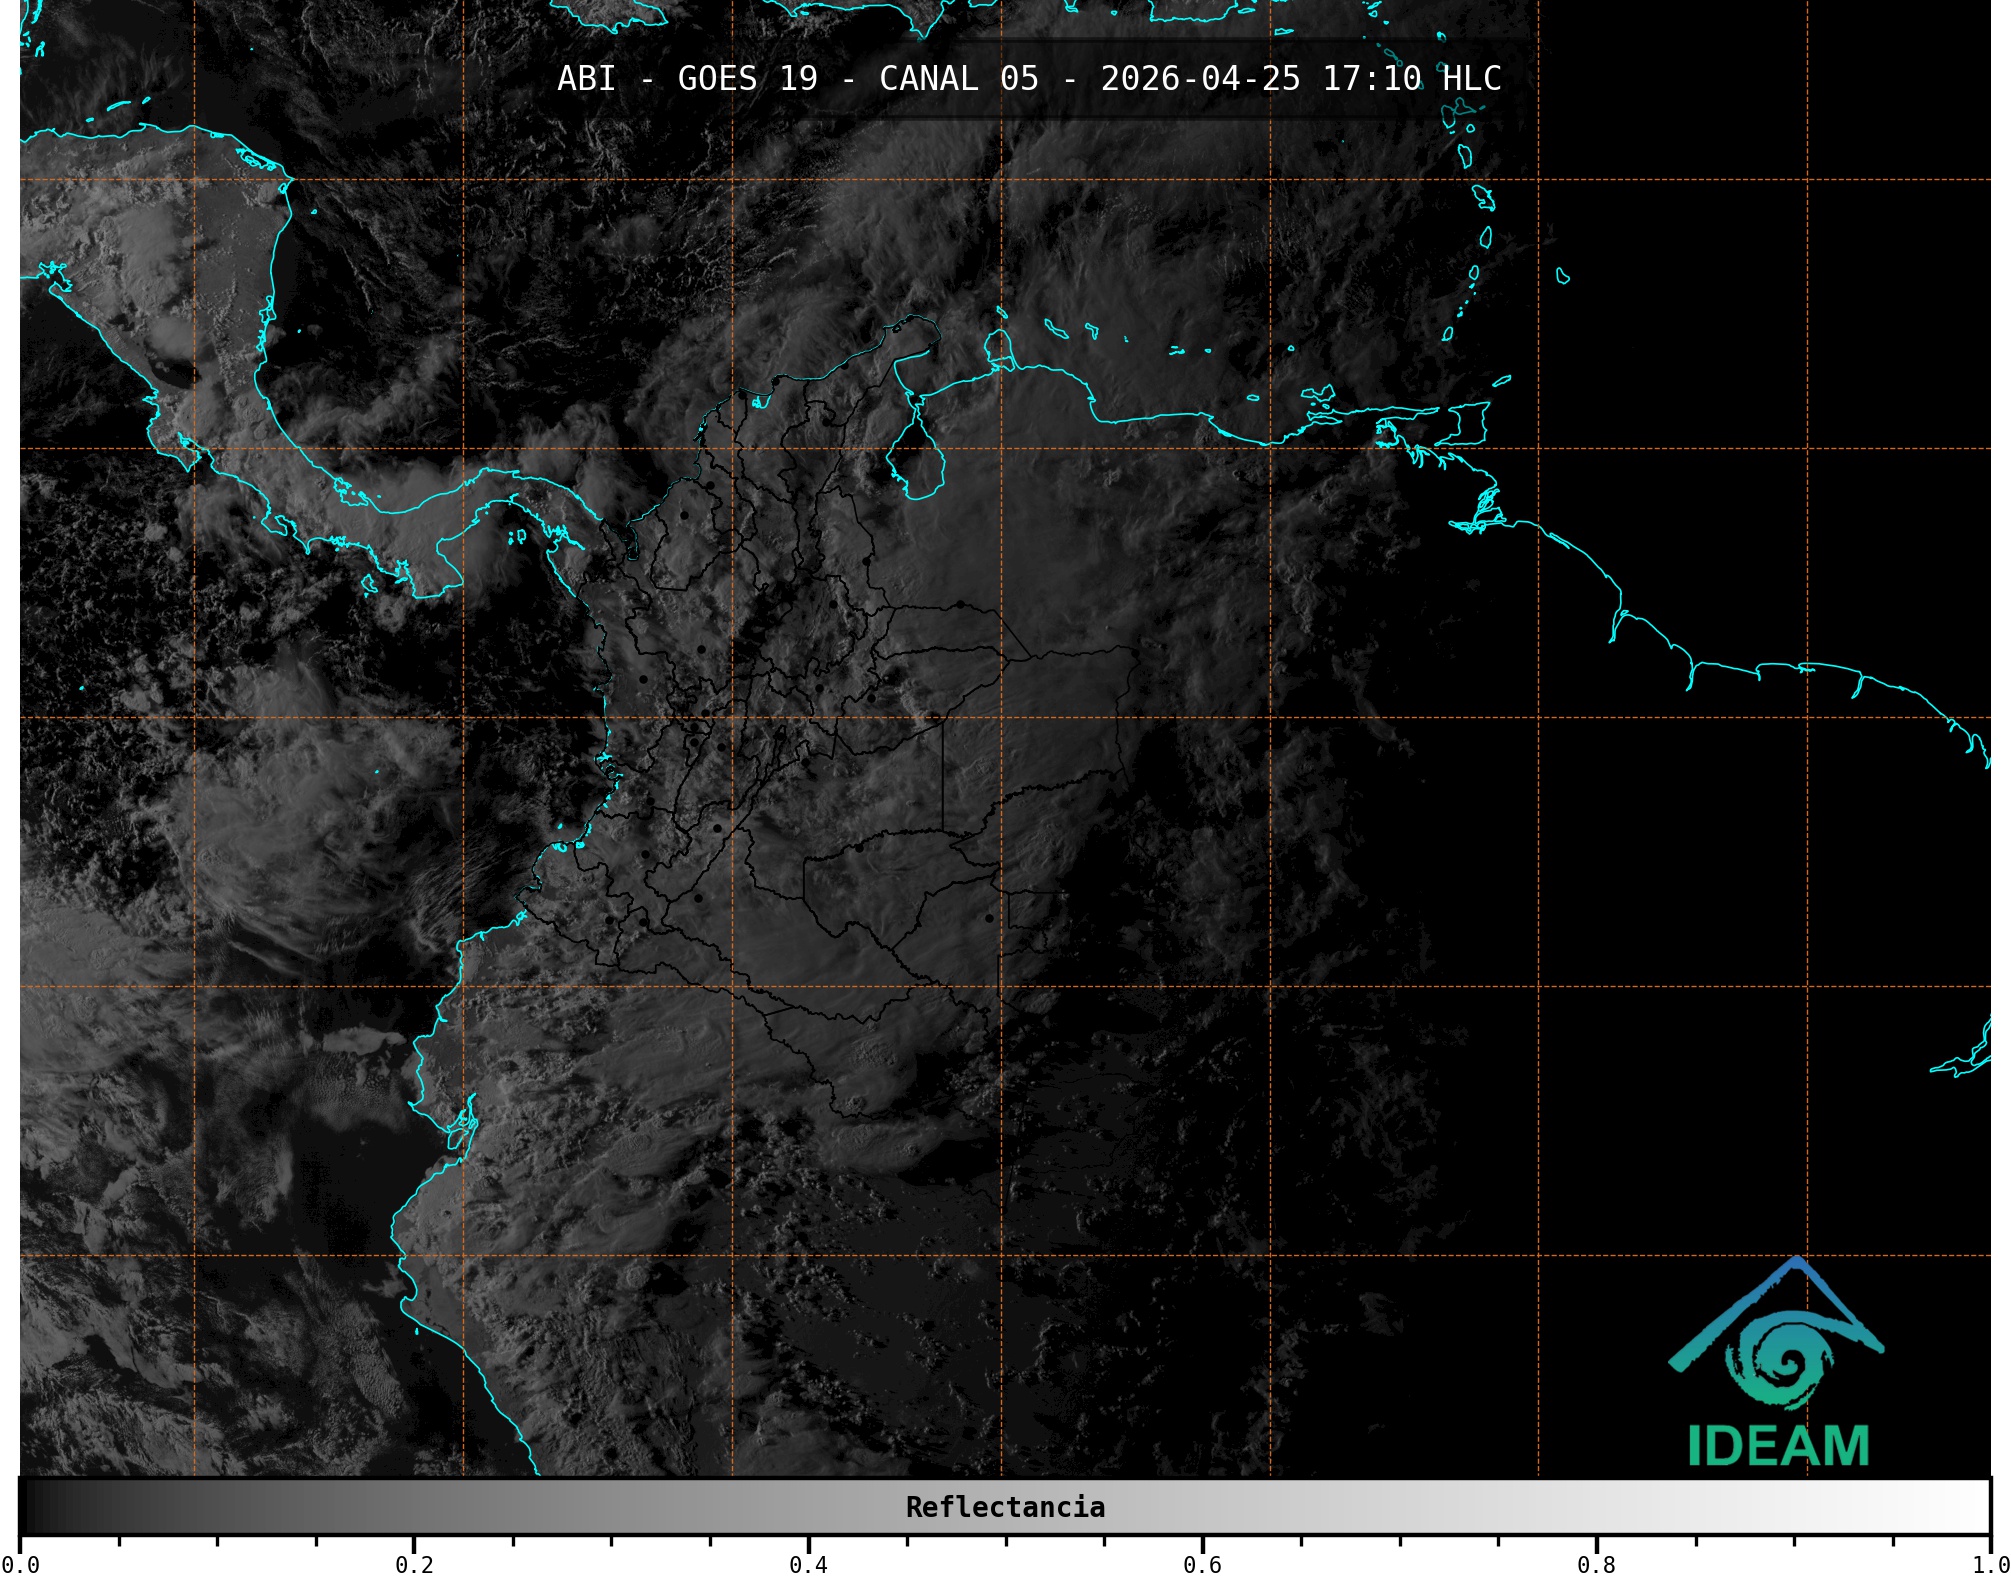Click the 0.4 tick label
2011x1577 pixels.
pyautogui.click(x=808, y=1564)
